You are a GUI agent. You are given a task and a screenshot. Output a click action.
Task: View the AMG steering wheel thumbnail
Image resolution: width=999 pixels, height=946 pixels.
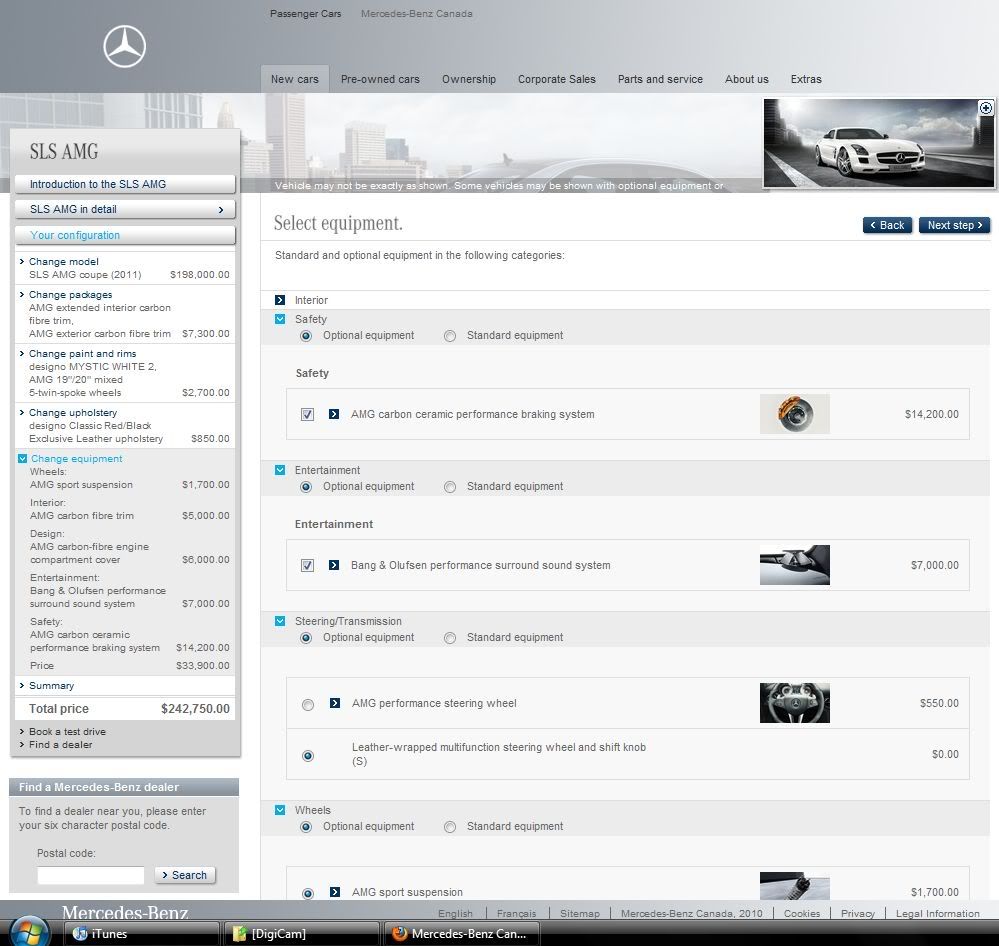[x=794, y=703]
